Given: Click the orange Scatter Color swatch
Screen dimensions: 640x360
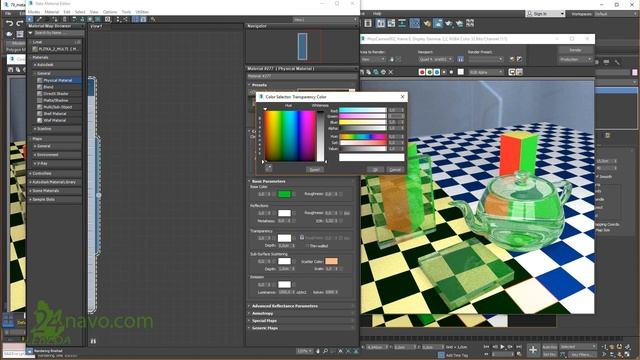Looking at the screenshot, I should point(331,261).
